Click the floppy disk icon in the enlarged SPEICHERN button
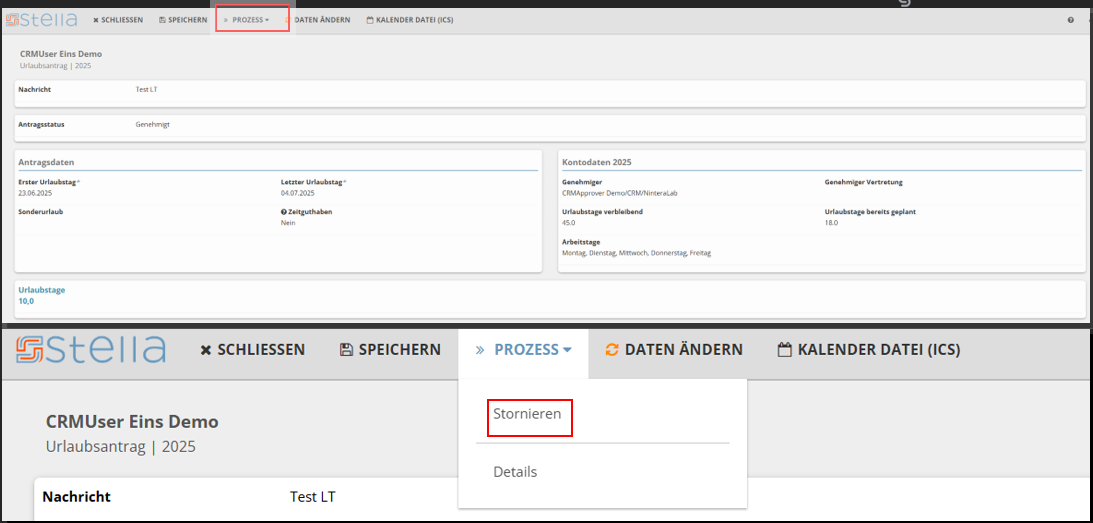Screen dimensions: 1093x523 pos(346,350)
